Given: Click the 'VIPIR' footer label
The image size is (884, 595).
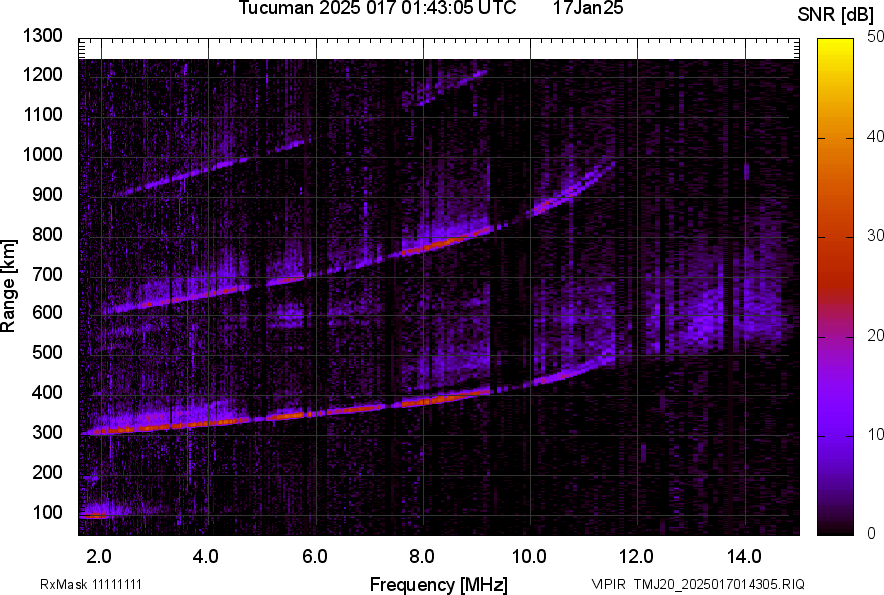Looking at the screenshot, I should click(608, 584).
